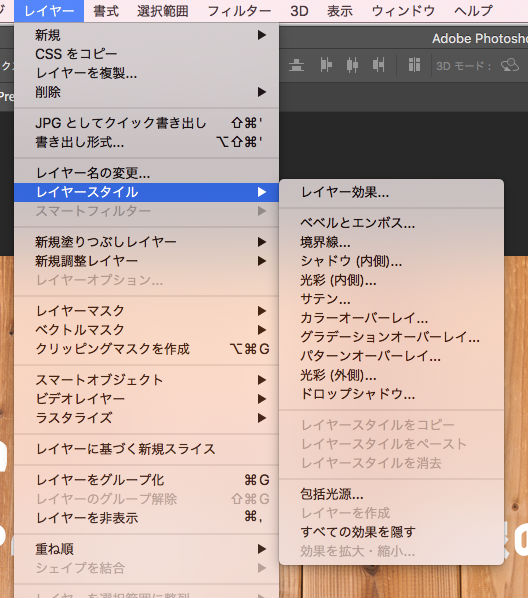
Task: Expand the 削除 submenu
Action: (146, 92)
